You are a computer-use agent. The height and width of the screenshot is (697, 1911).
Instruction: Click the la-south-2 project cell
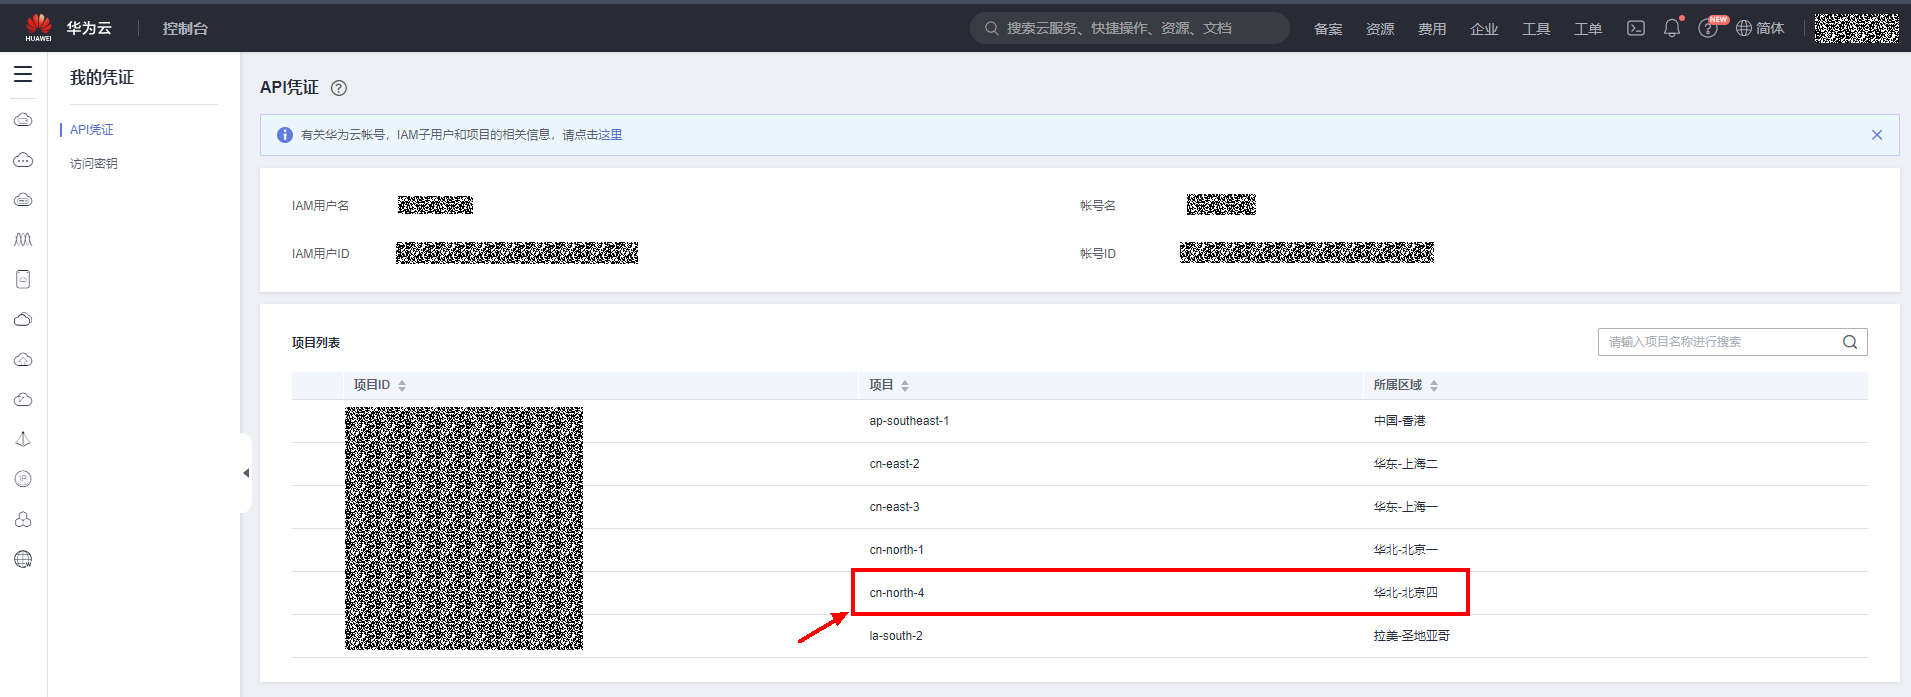896,636
